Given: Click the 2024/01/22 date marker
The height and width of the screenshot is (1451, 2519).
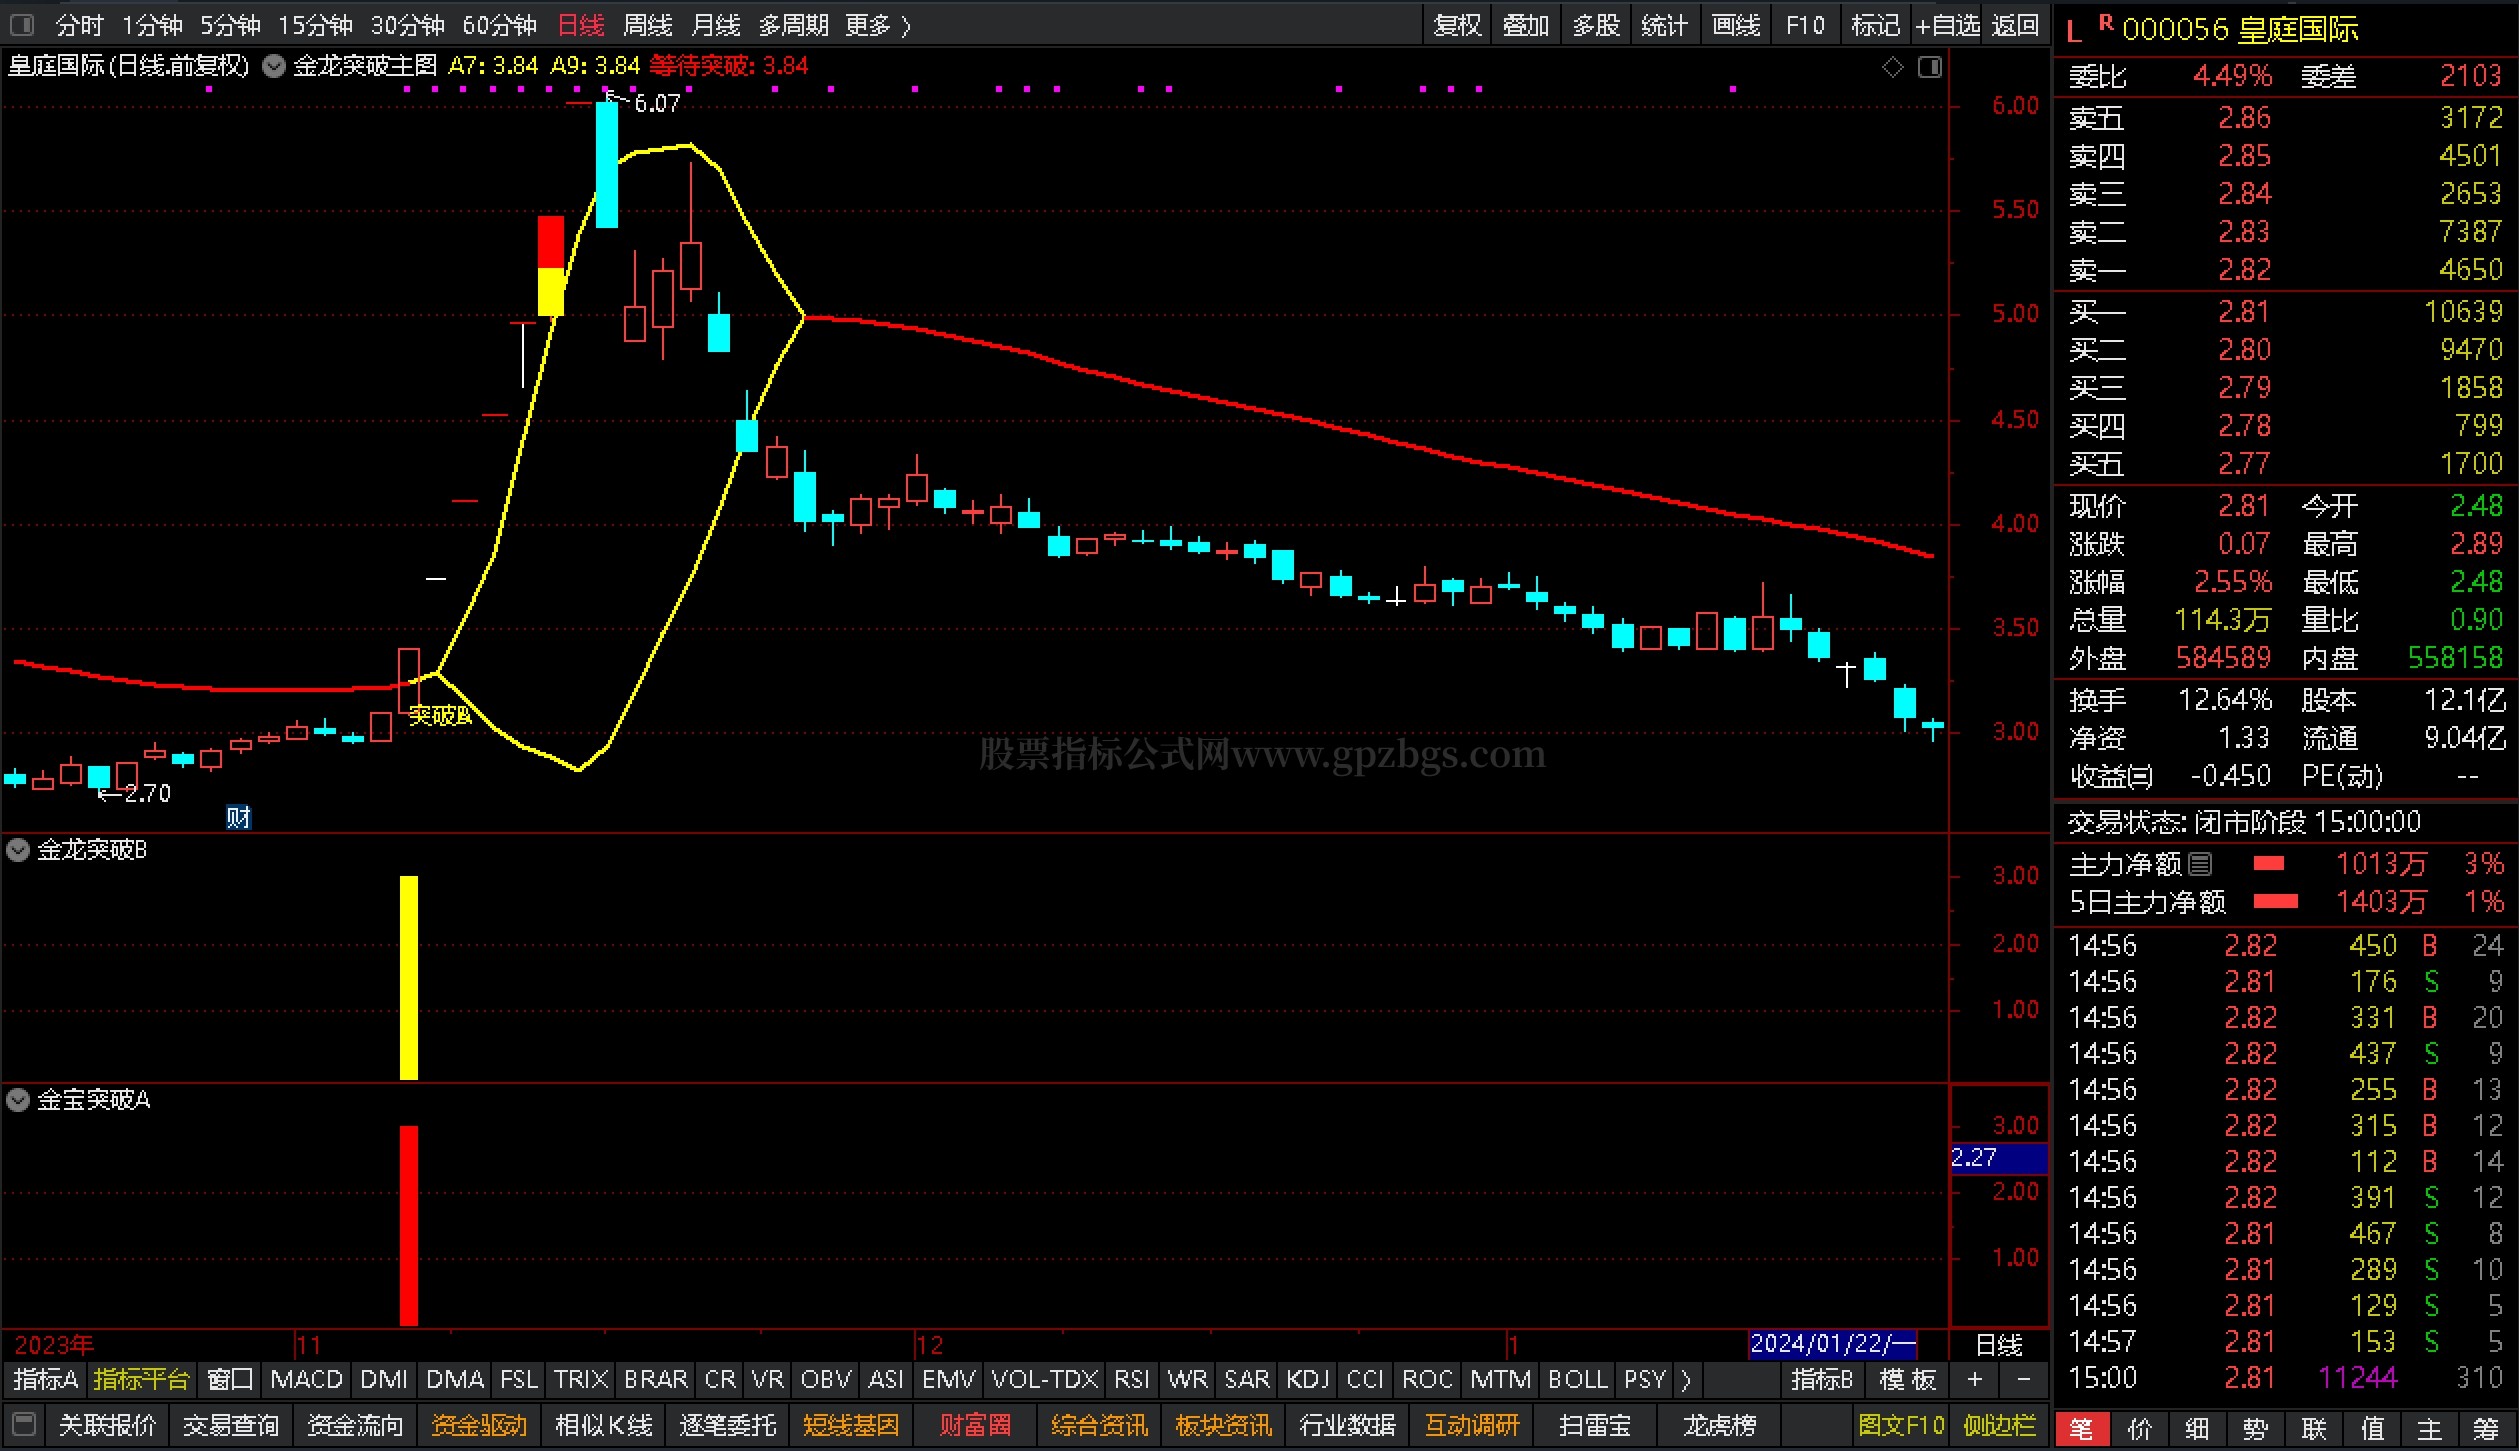Looking at the screenshot, I should pyautogui.click(x=1832, y=1343).
